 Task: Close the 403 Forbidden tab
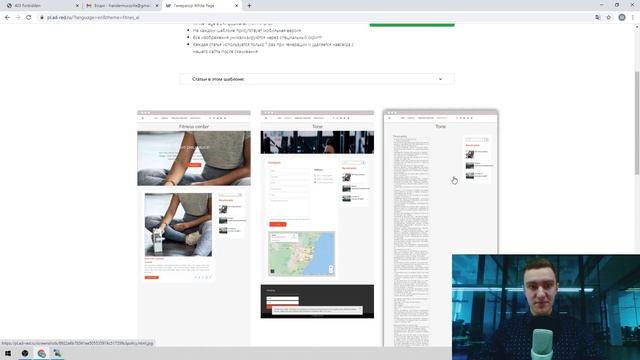77,6
